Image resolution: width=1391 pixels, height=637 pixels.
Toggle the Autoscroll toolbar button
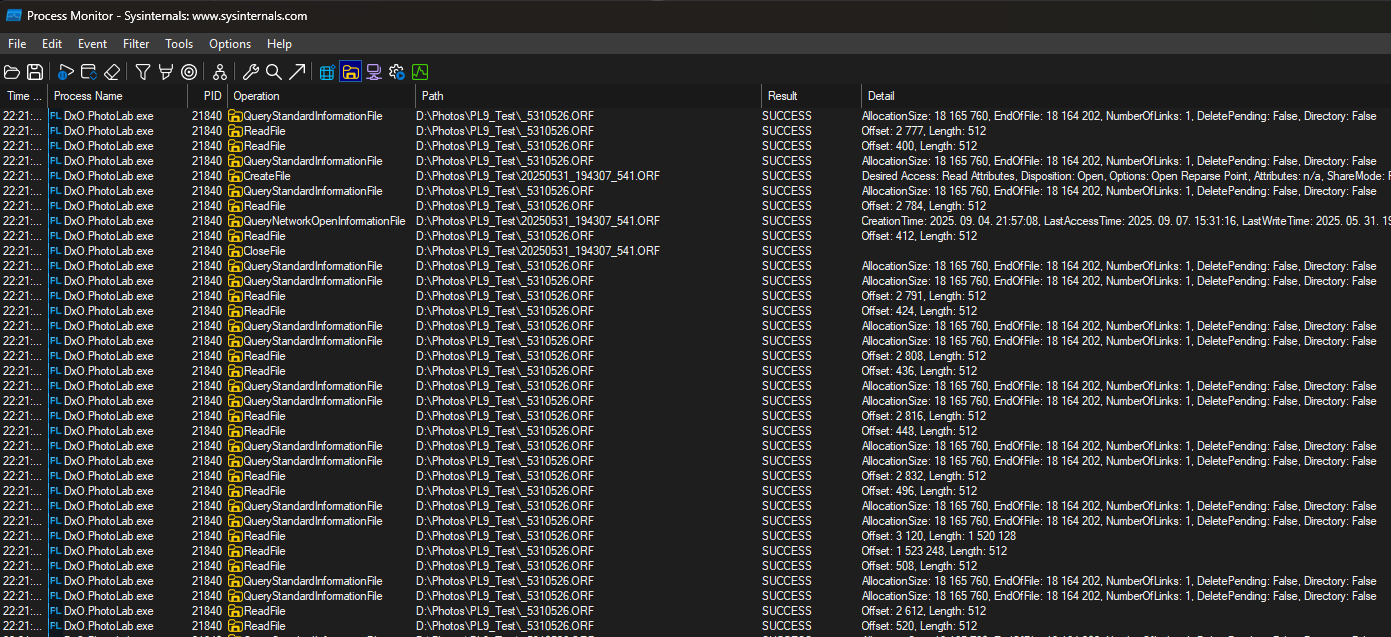pyautogui.click(x=89, y=72)
